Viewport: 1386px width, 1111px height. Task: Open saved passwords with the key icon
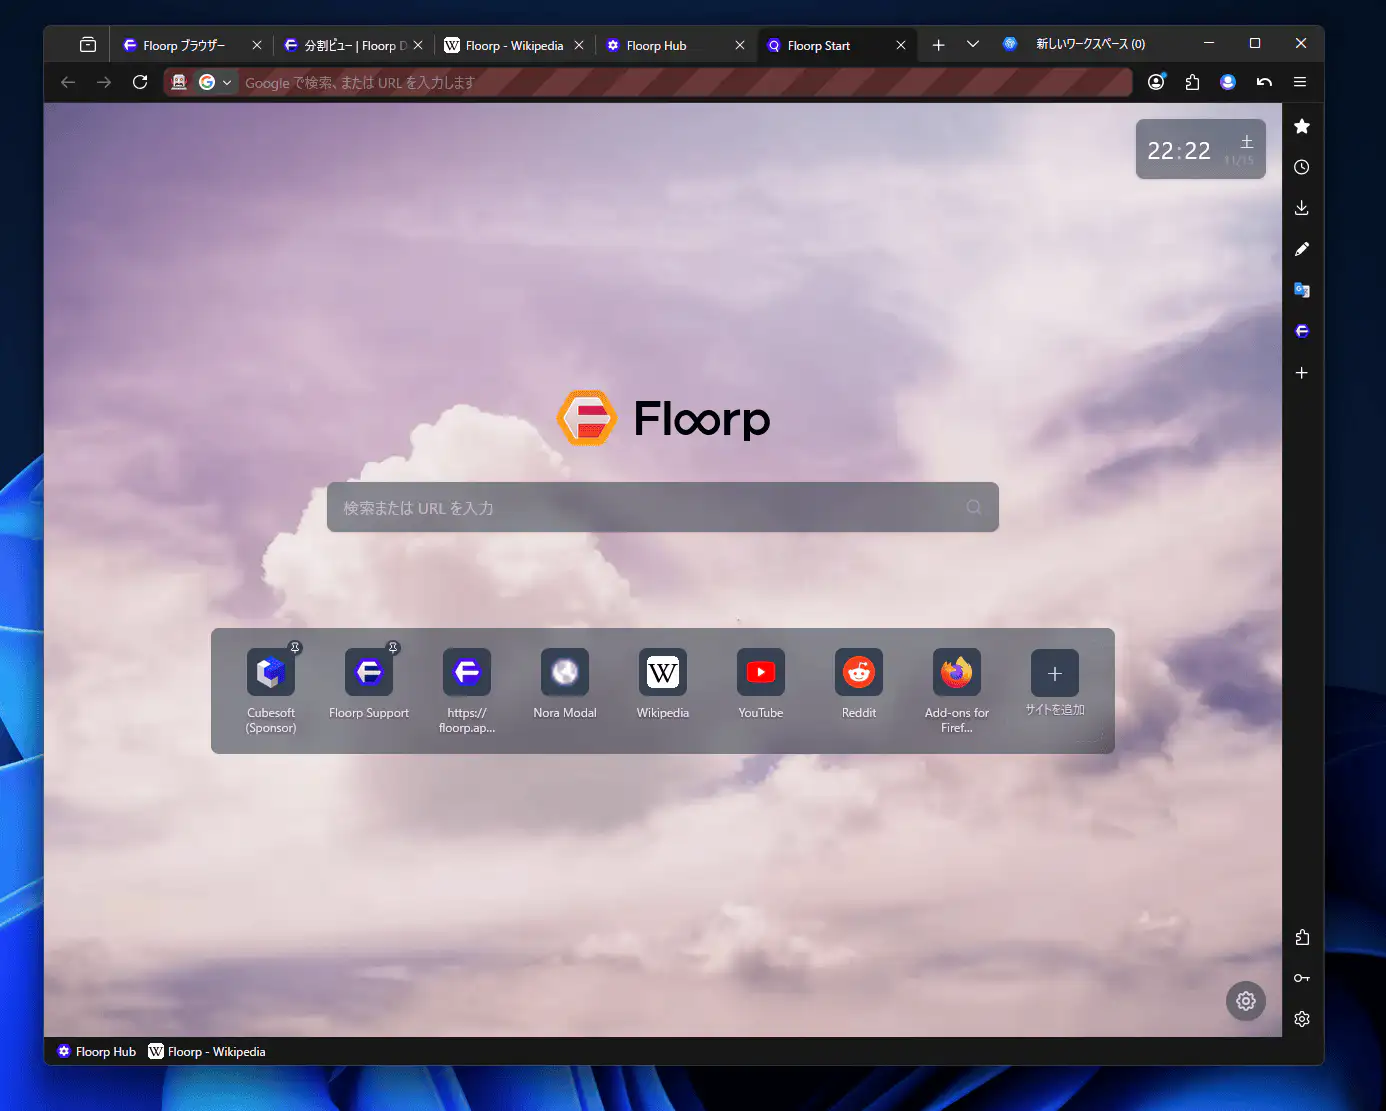pos(1302,978)
